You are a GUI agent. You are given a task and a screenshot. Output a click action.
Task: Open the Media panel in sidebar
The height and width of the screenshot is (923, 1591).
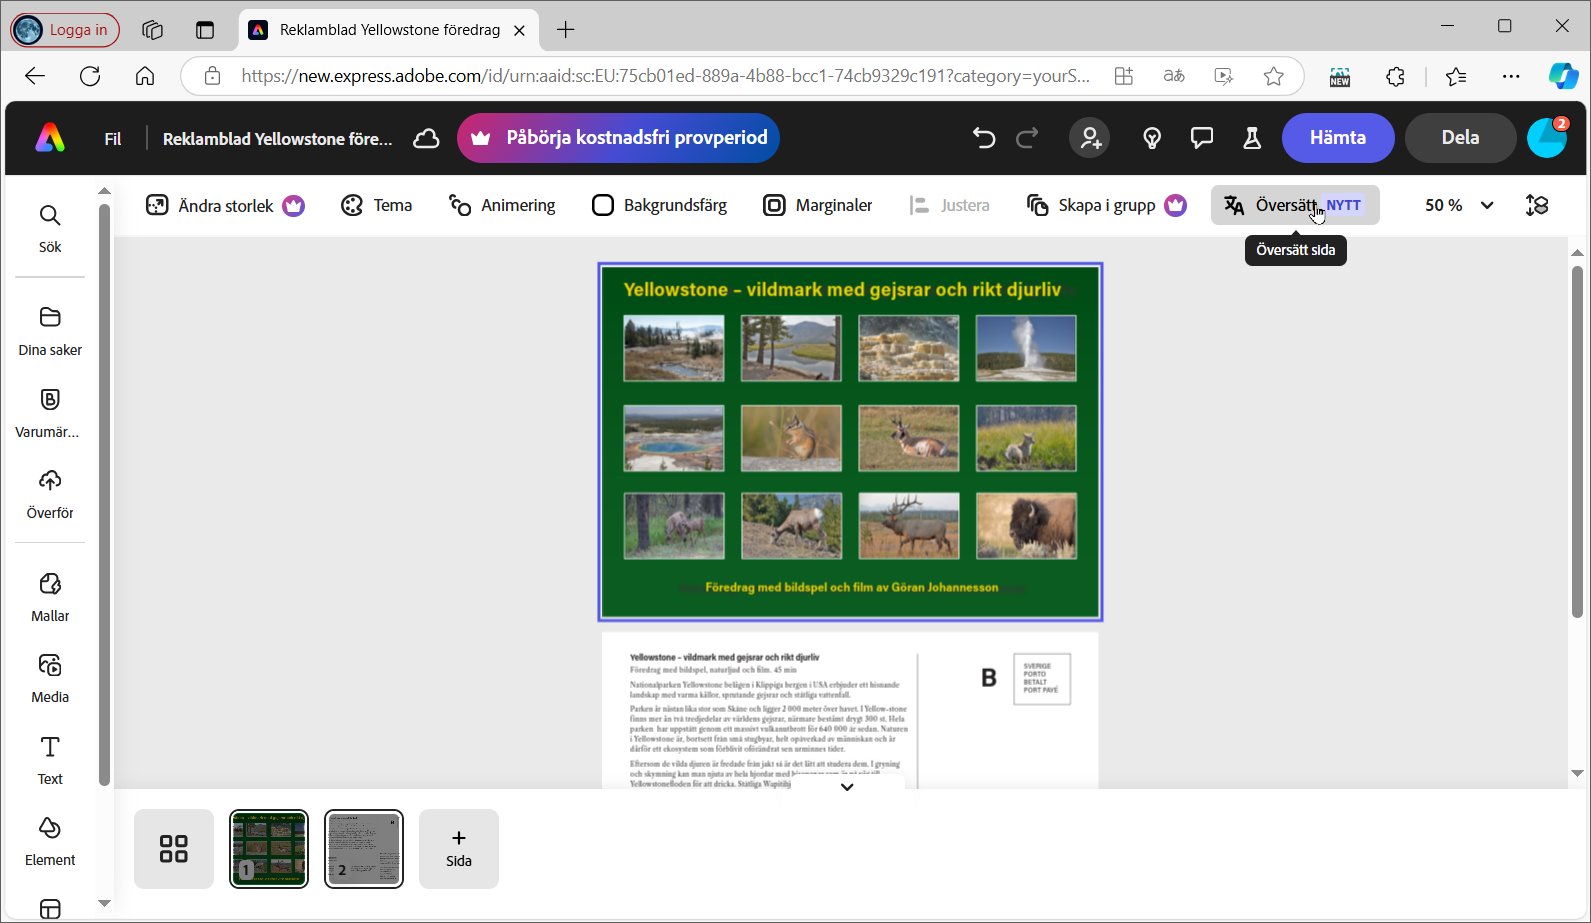pyautogui.click(x=50, y=678)
